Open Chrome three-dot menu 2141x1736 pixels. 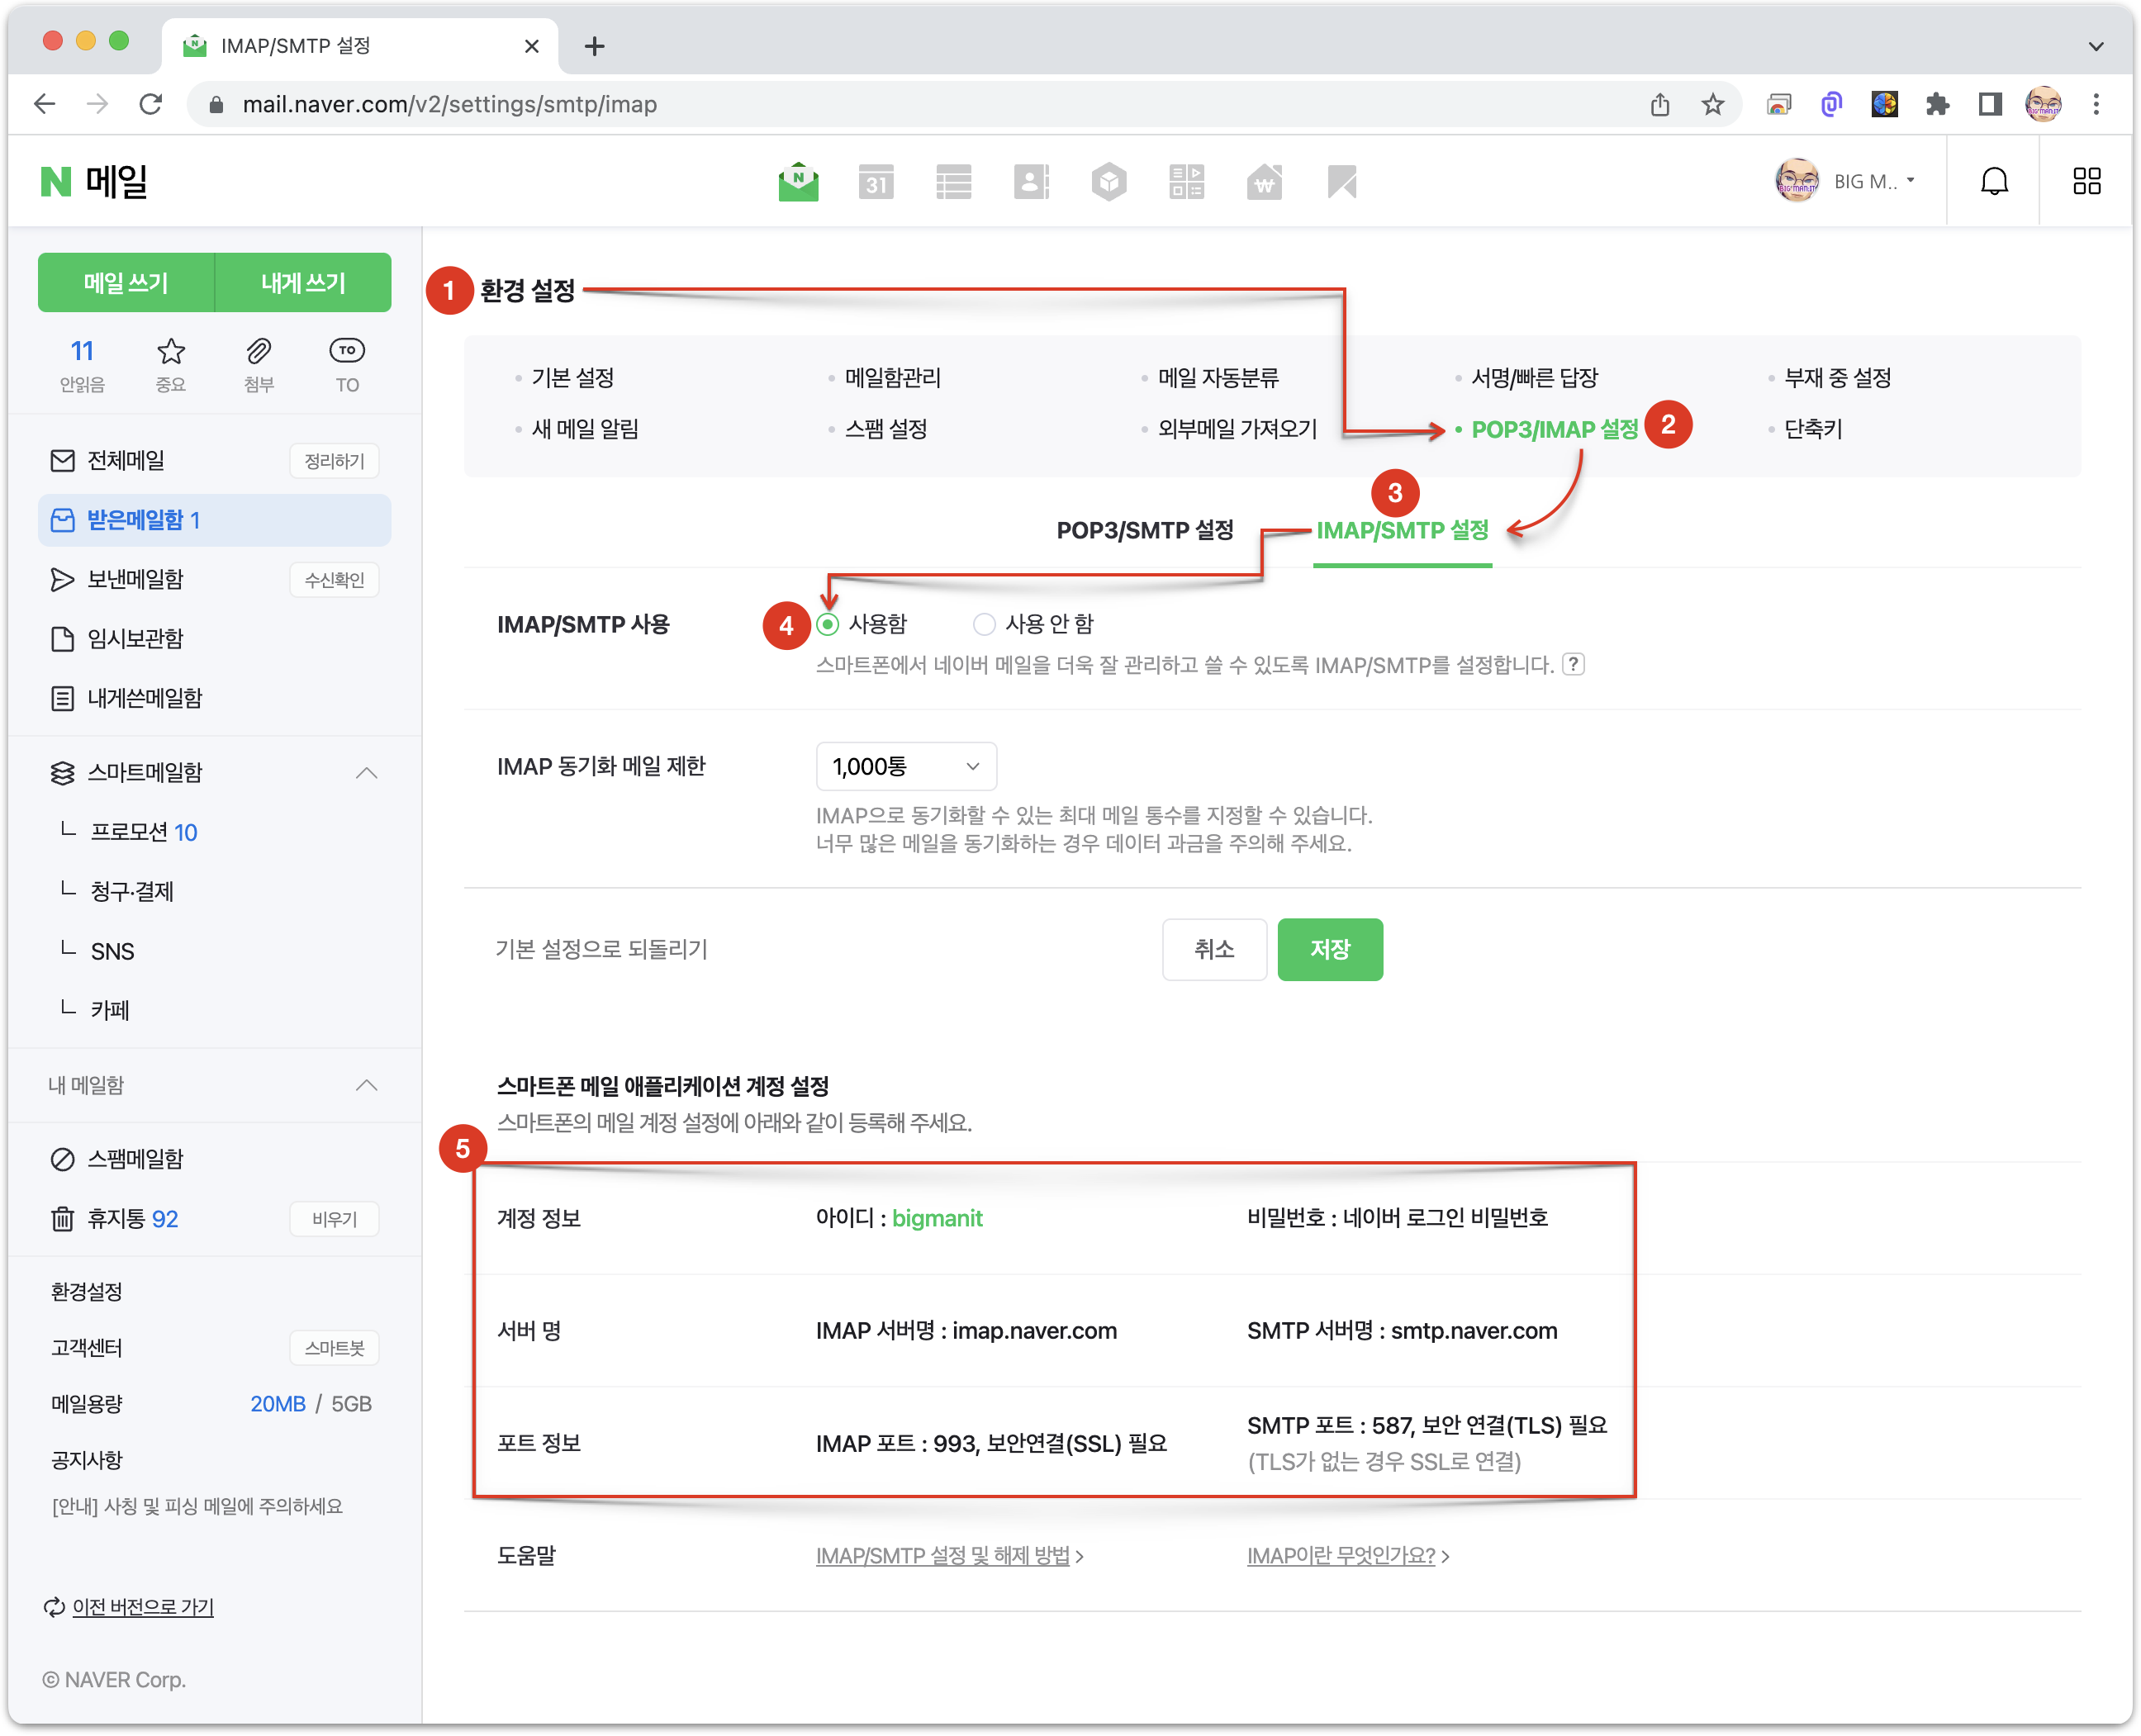click(x=2096, y=104)
